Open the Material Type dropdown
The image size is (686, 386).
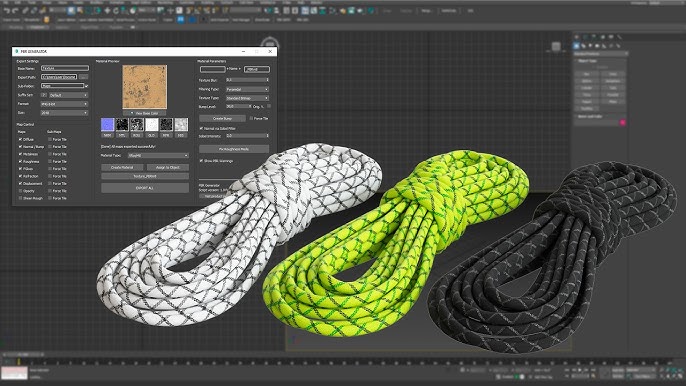coord(158,155)
